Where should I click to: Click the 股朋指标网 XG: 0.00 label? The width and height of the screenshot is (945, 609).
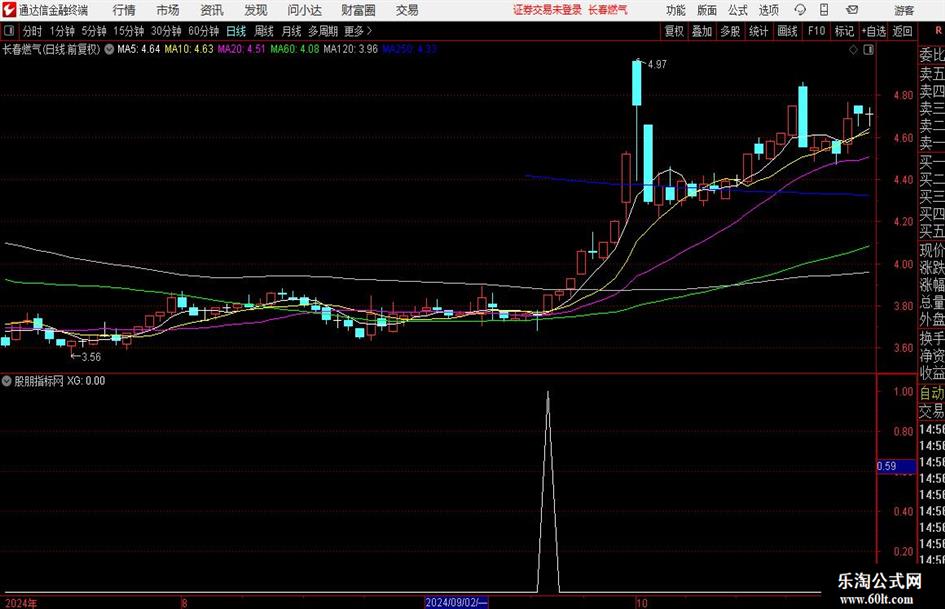(60, 381)
